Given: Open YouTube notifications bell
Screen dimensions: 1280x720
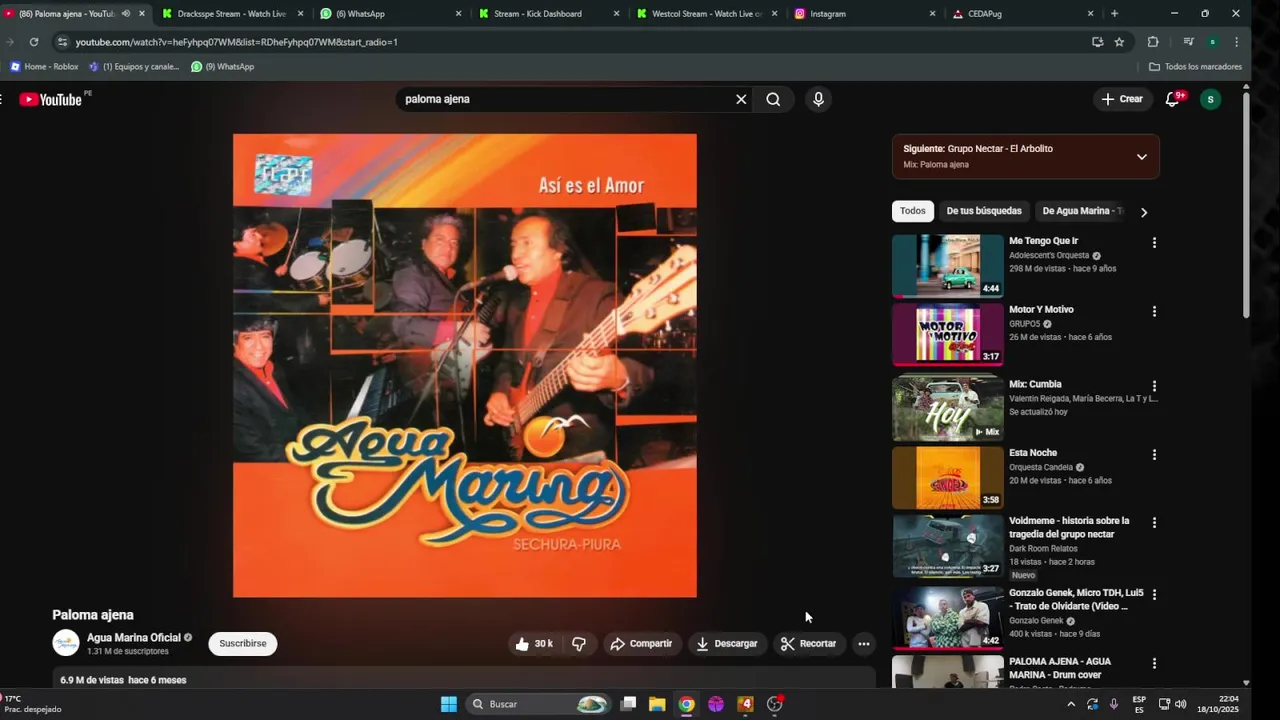Looking at the screenshot, I should [1173, 99].
